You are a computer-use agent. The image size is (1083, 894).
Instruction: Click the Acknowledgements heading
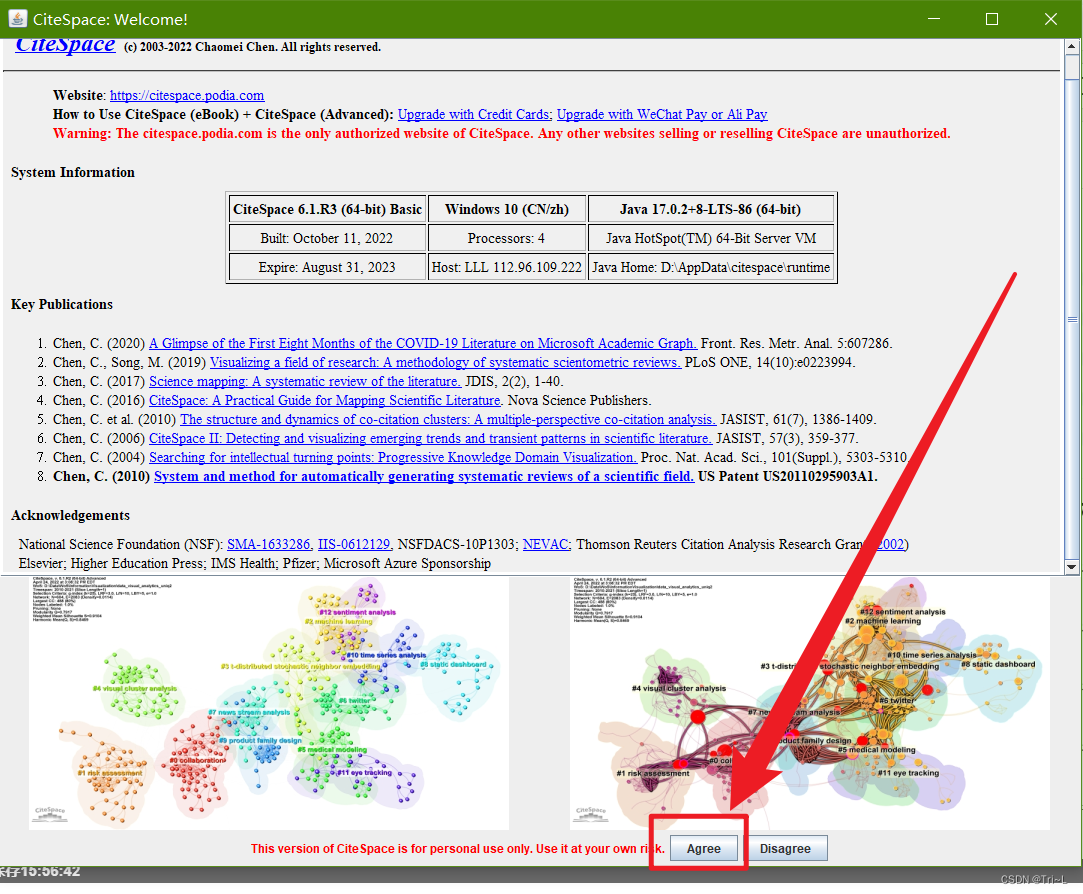point(70,515)
